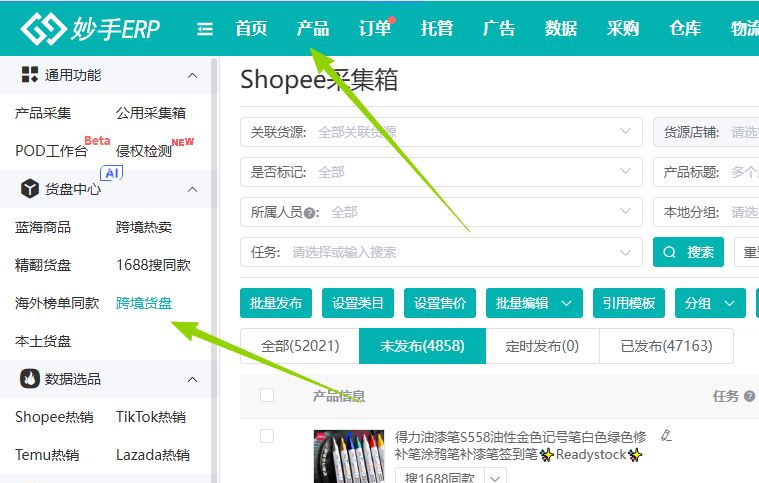
Task: Click the AI badge above 货盘中心
Action: [111, 173]
